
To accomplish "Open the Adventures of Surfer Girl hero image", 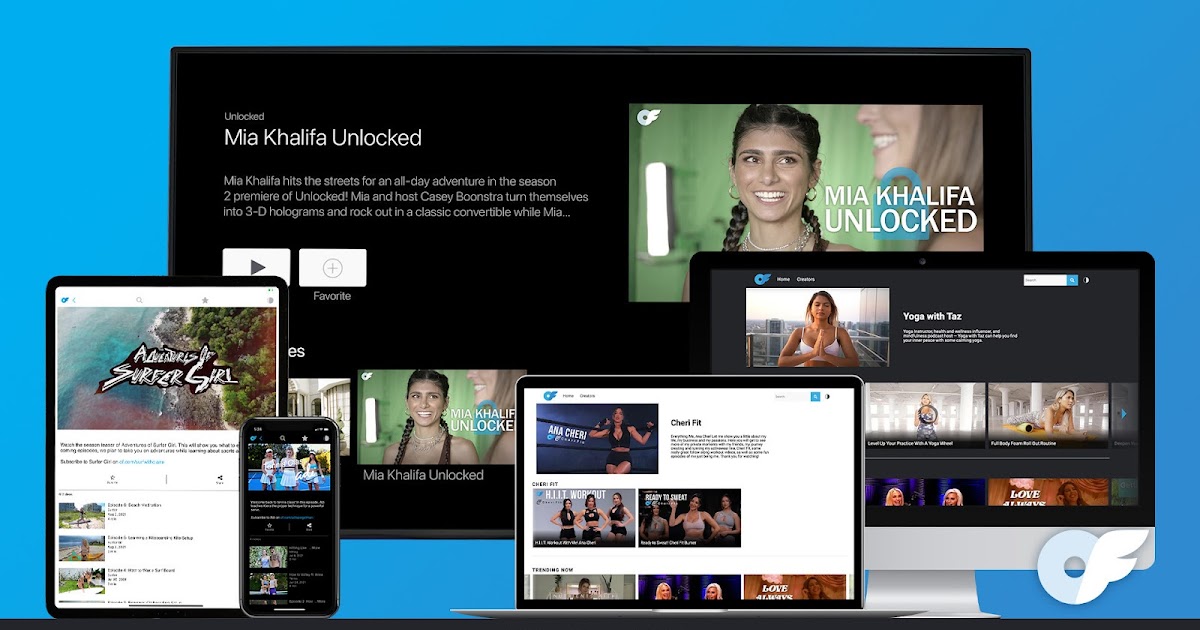I will tap(167, 369).
